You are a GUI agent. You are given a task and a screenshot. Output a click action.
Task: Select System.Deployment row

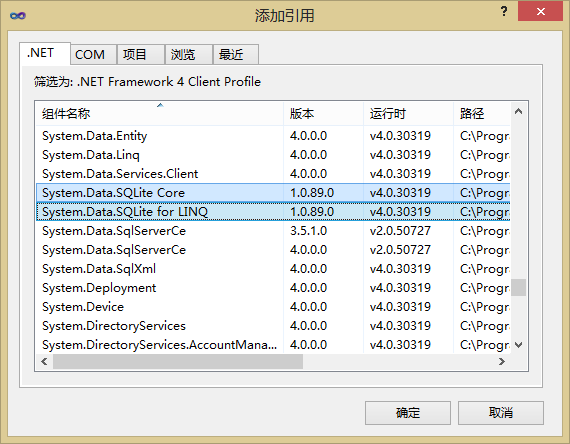(273, 288)
